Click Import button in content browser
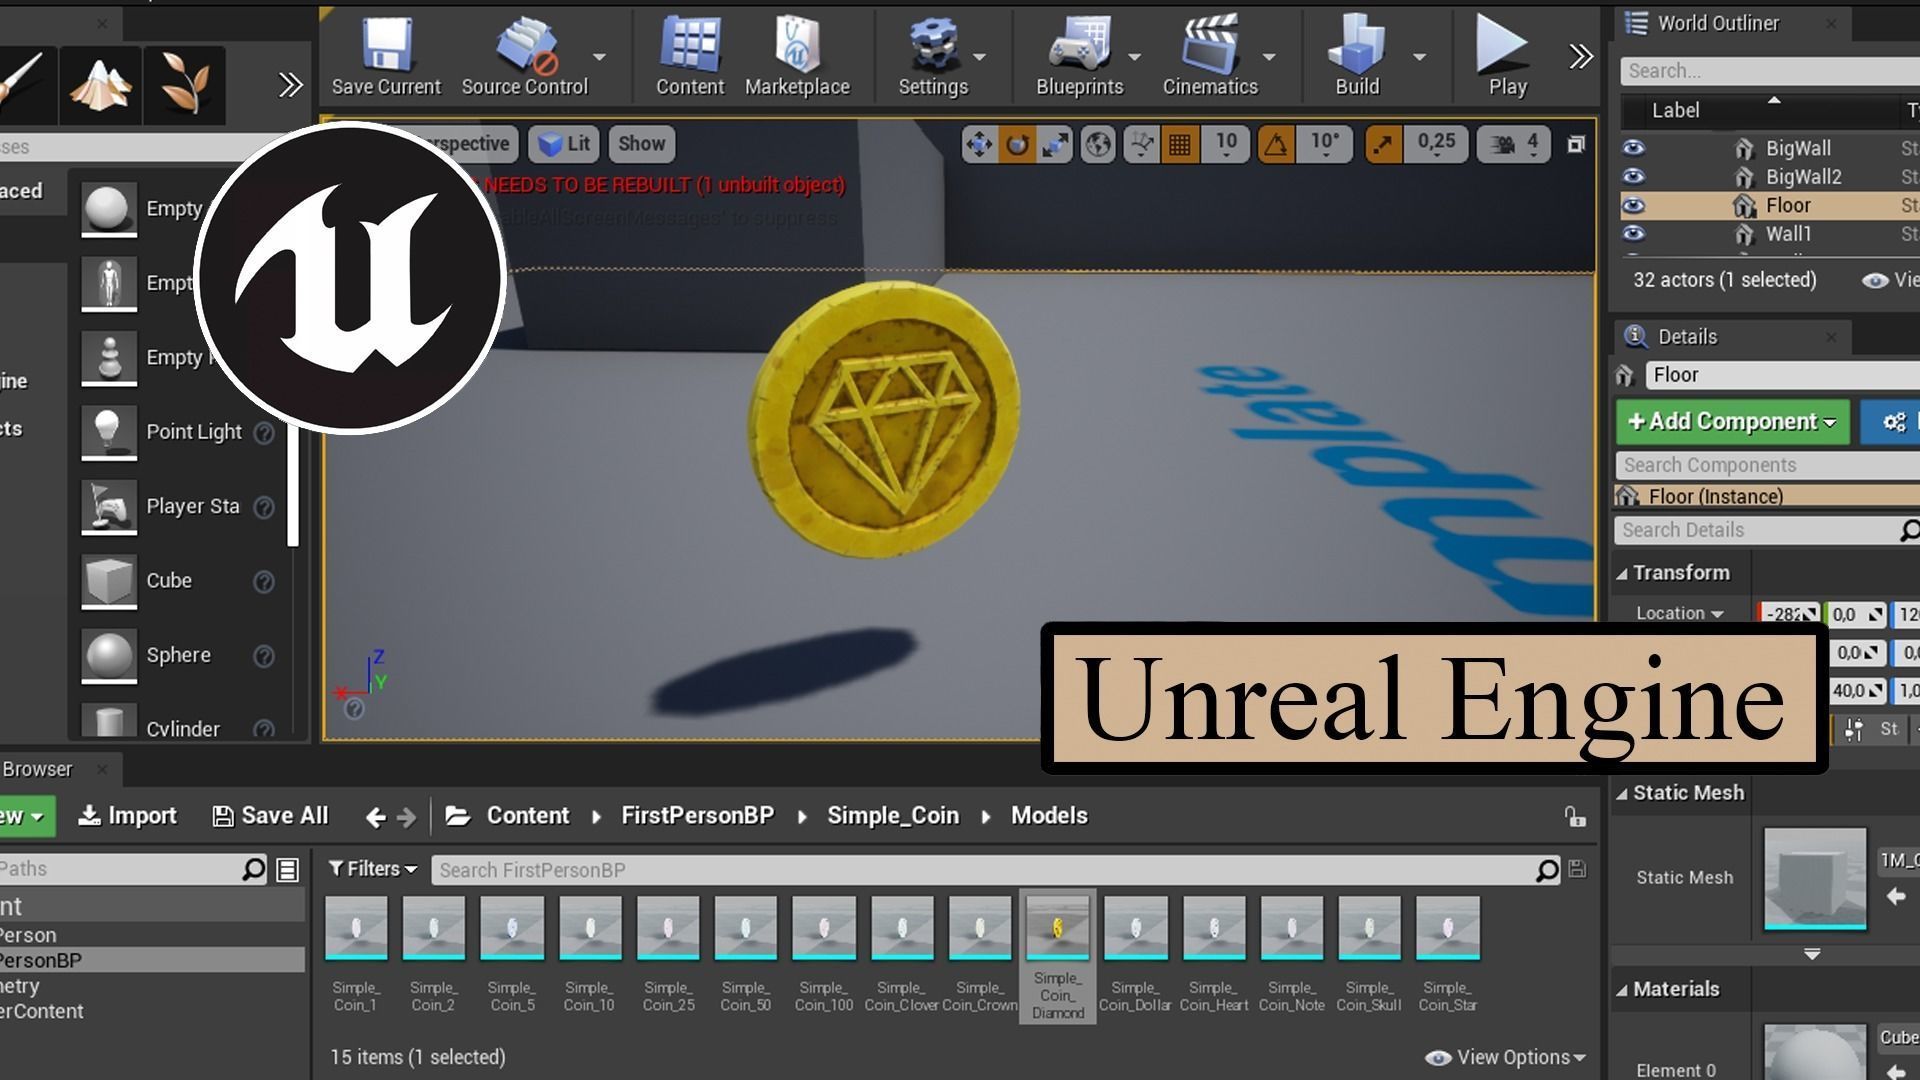Image resolution: width=1920 pixels, height=1080 pixels. pyautogui.click(x=127, y=816)
